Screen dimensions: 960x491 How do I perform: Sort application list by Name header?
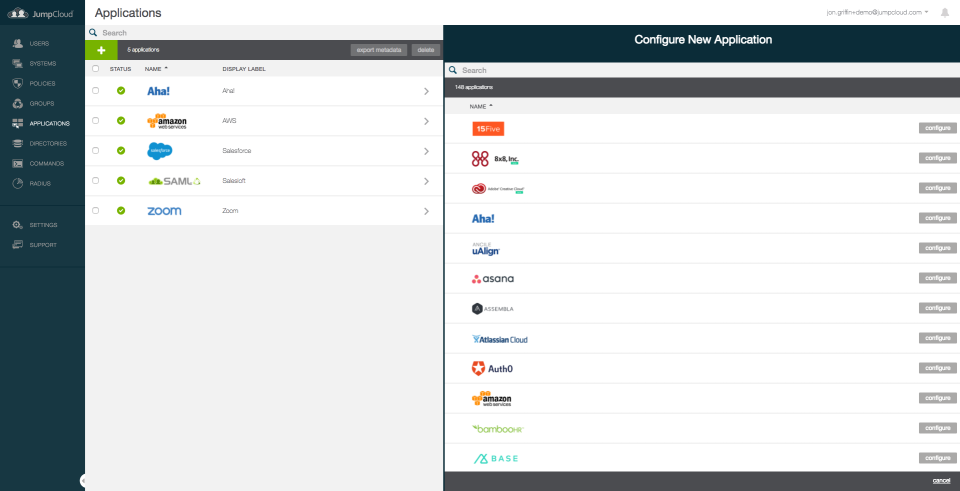pyautogui.click(x=156, y=69)
